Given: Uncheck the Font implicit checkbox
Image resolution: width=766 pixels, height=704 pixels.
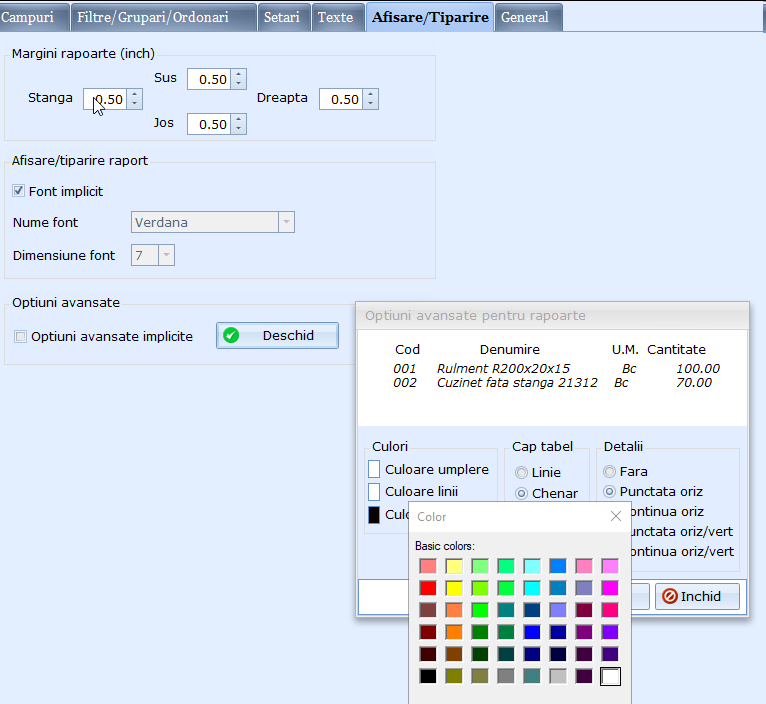Looking at the screenshot, I should point(19,191).
